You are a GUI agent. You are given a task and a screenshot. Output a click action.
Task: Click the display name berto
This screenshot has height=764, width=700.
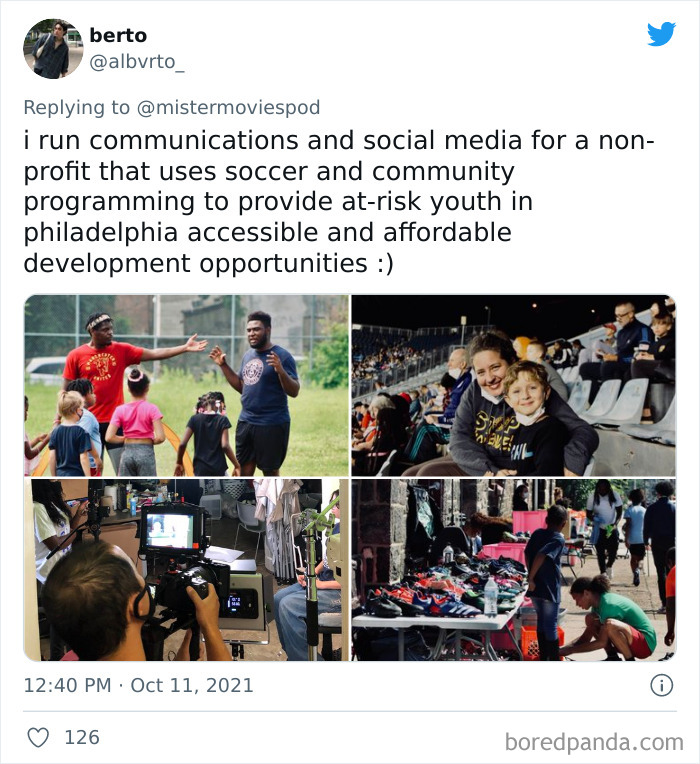point(118,35)
